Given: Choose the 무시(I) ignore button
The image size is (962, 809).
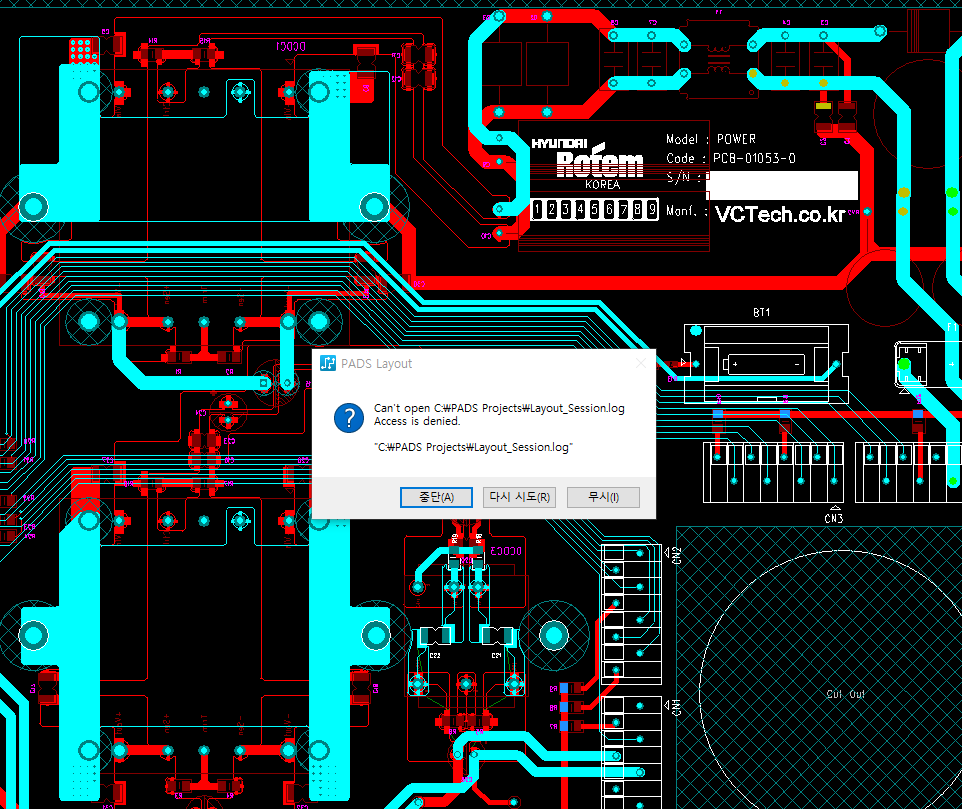Looking at the screenshot, I should click(x=602, y=497).
